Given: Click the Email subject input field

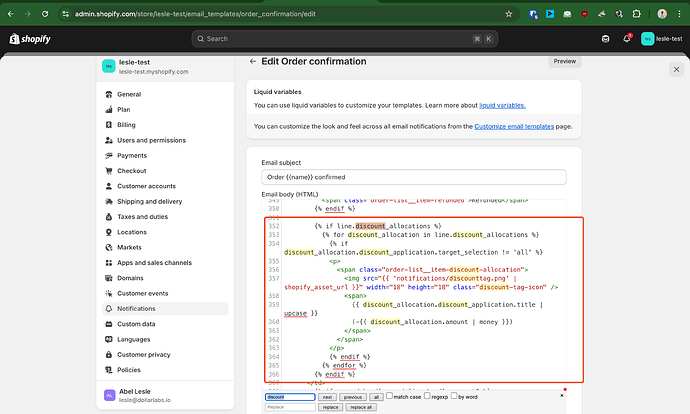Looking at the screenshot, I should pyautogui.click(x=412, y=177).
